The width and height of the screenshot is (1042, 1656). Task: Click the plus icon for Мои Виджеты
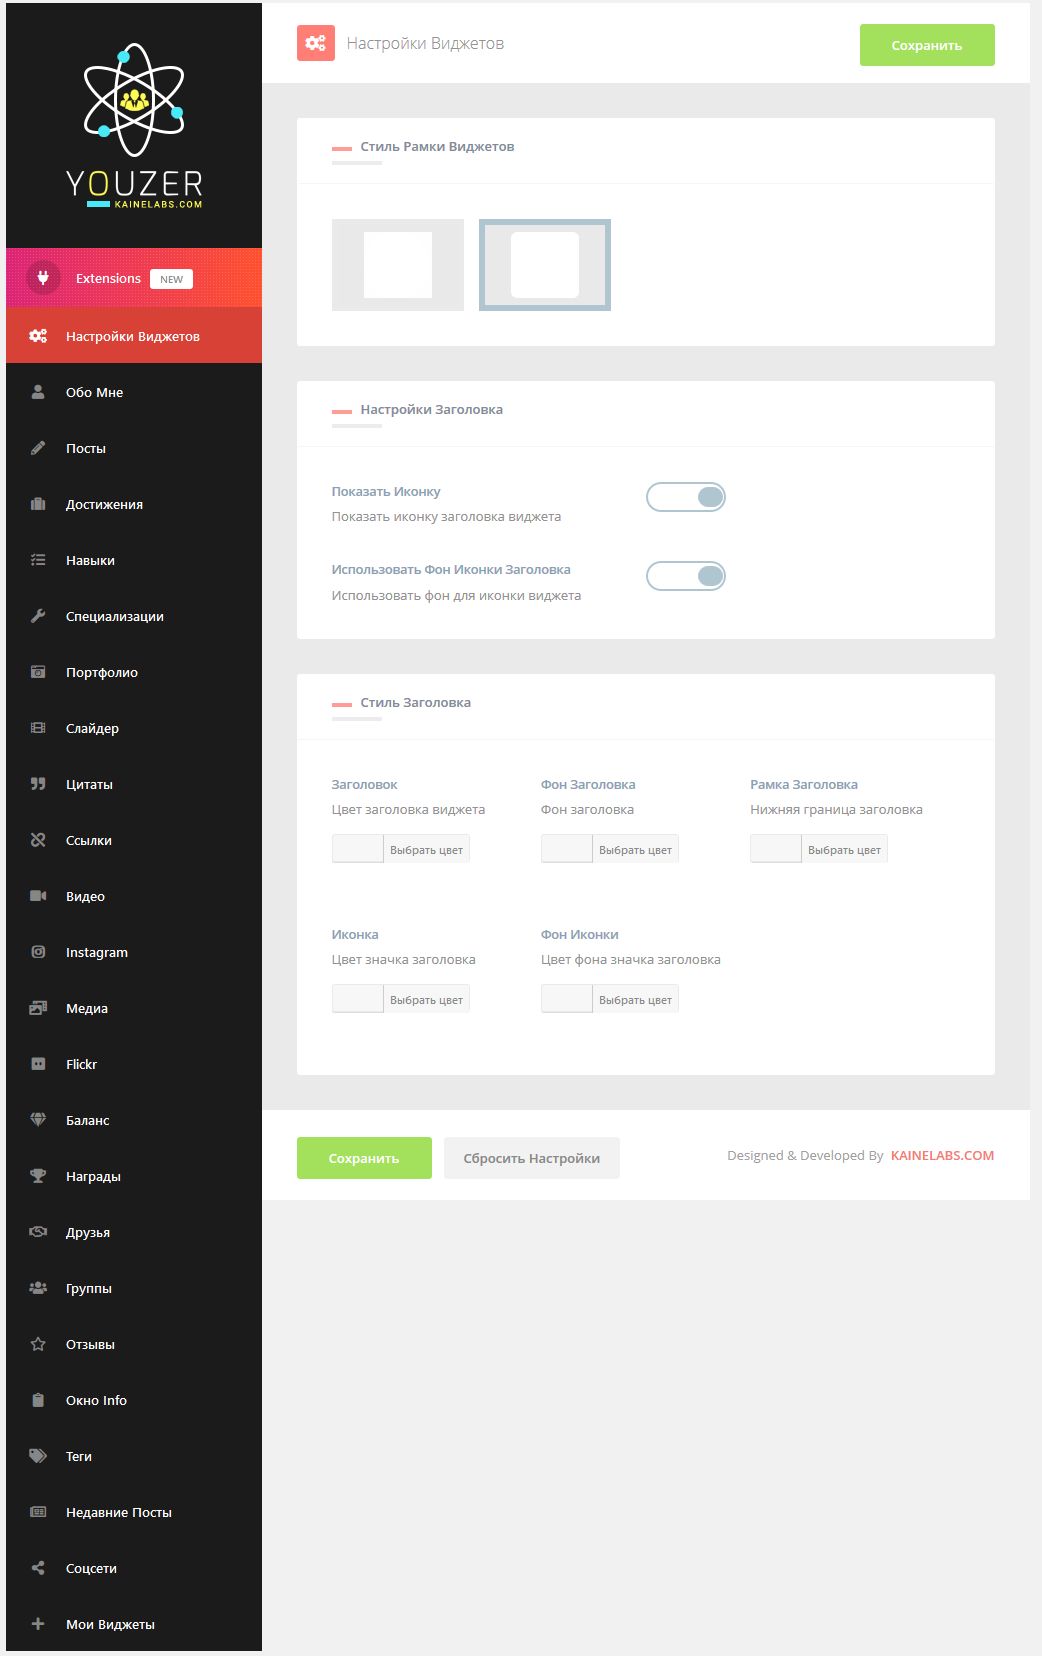coord(38,1624)
